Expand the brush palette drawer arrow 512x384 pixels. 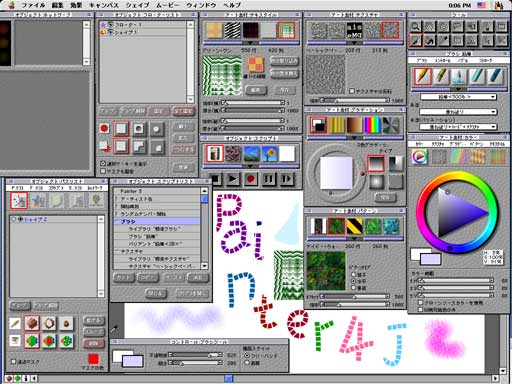point(459,89)
